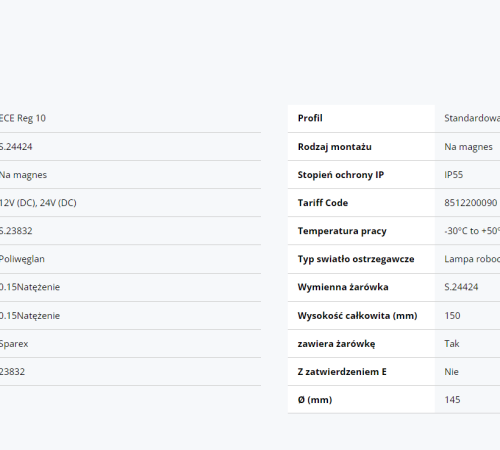Select Typ swiatło ostrzegawcze label
This screenshot has height=450, width=500.
(356, 259)
